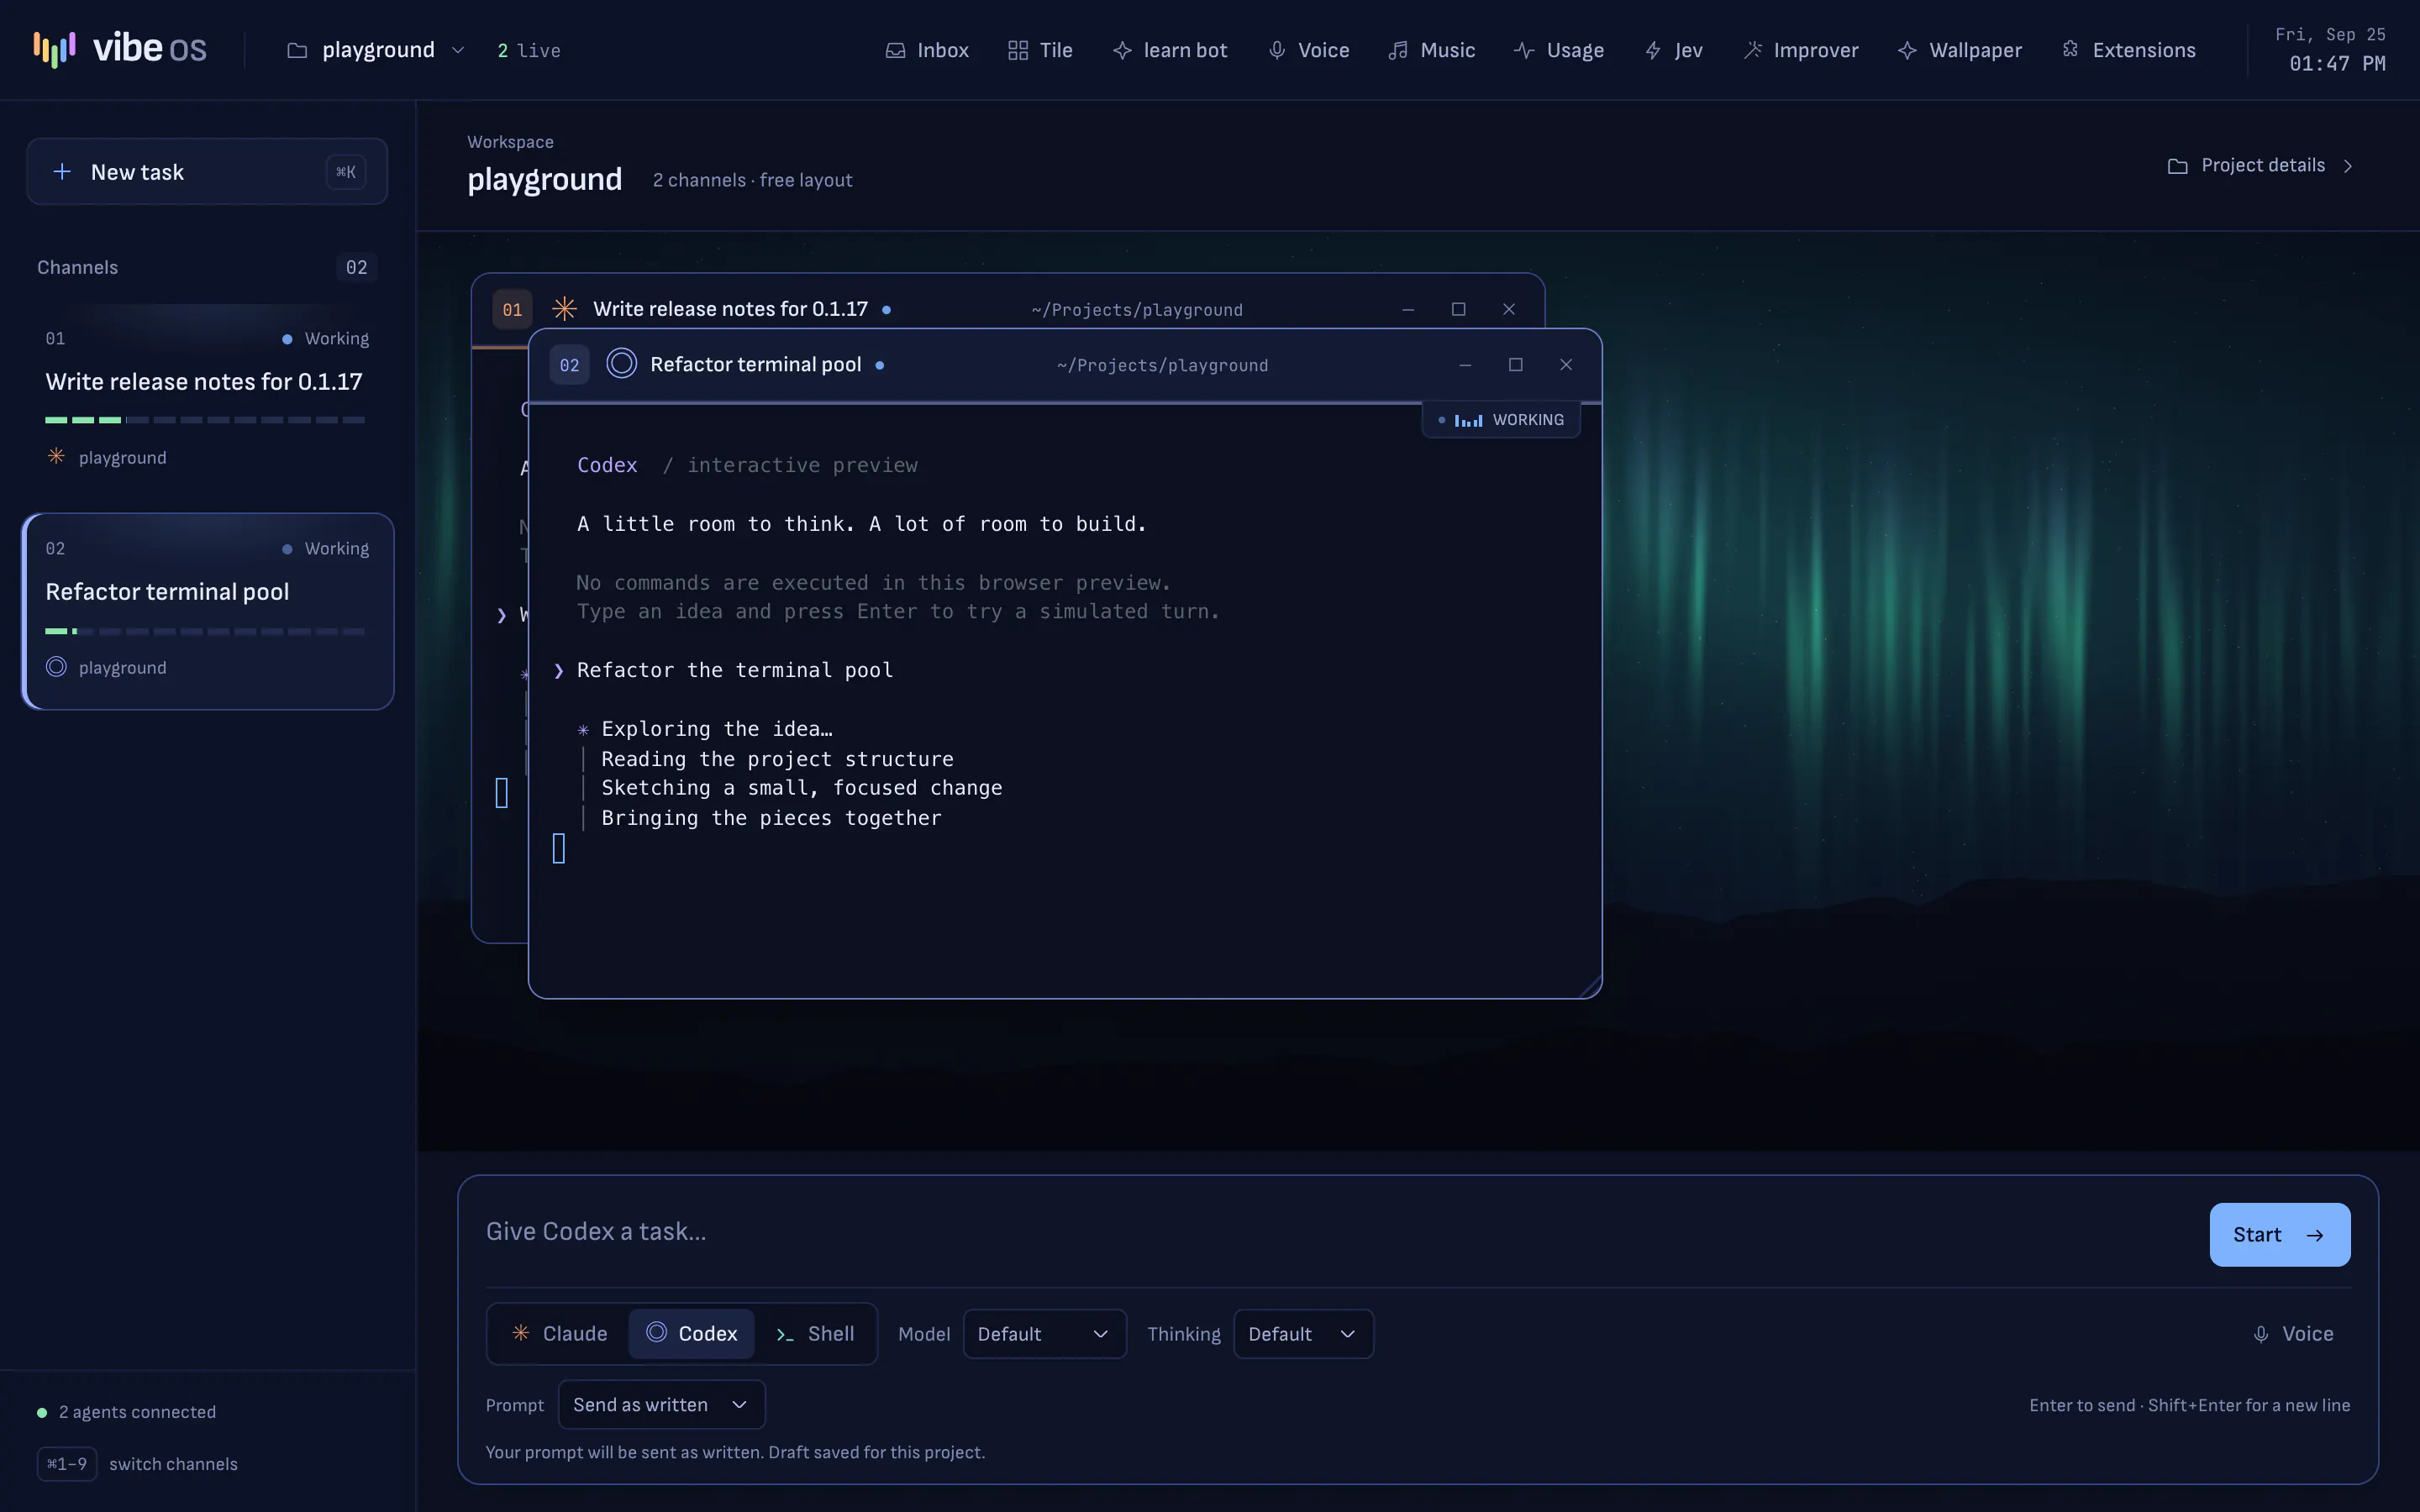
Task: Select the Codex agent option
Action: pos(691,1334)
